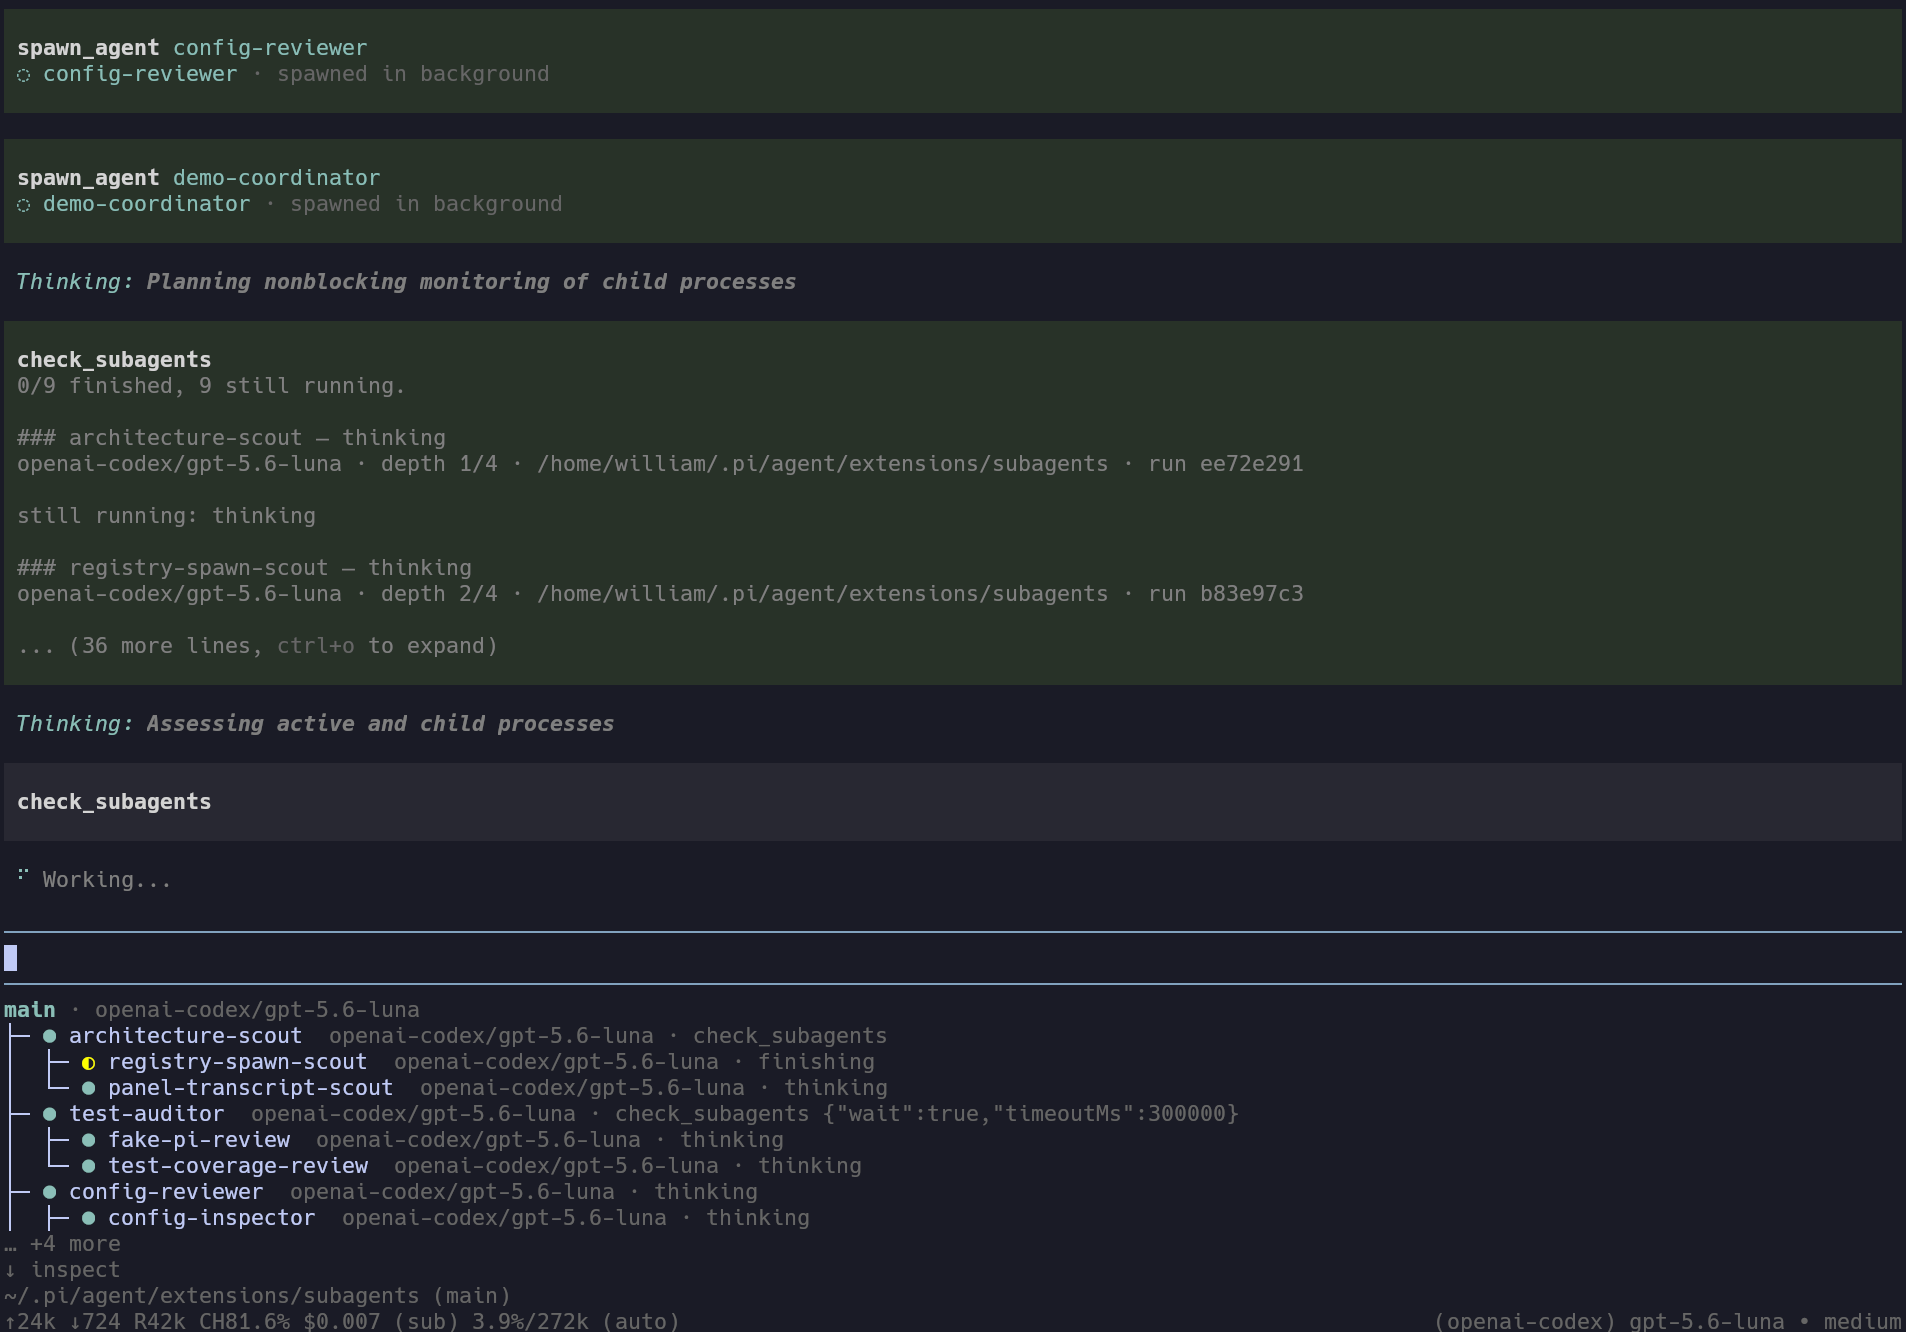Click test-auditor's wait/timeoutMs arguments text
This screenshot has height=1332, width=1906.
coord(1031,1114)
